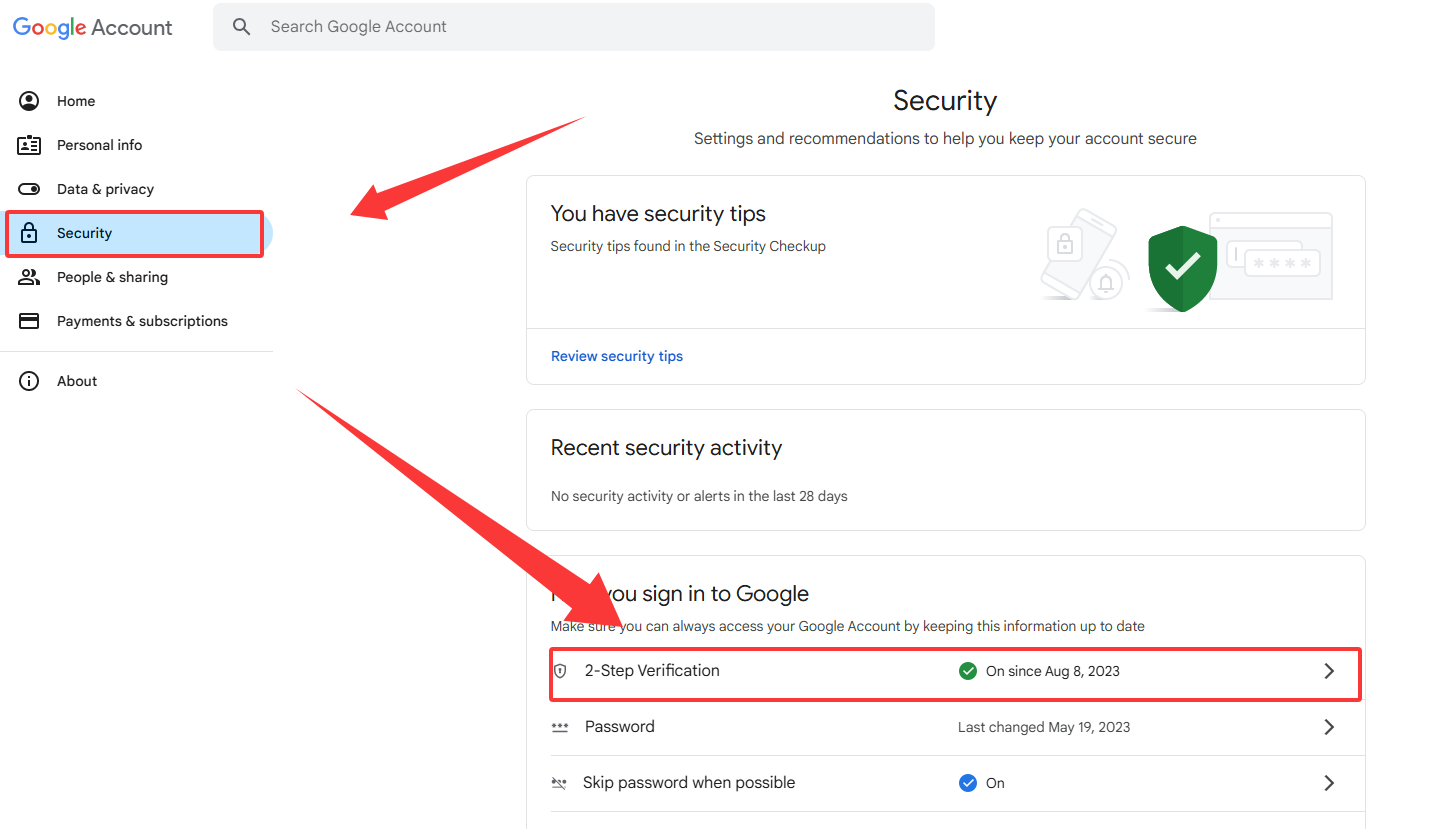Click the 2-Step Verification shield icon
Viewport: 1448px width, 829px height.
point(560,671)
